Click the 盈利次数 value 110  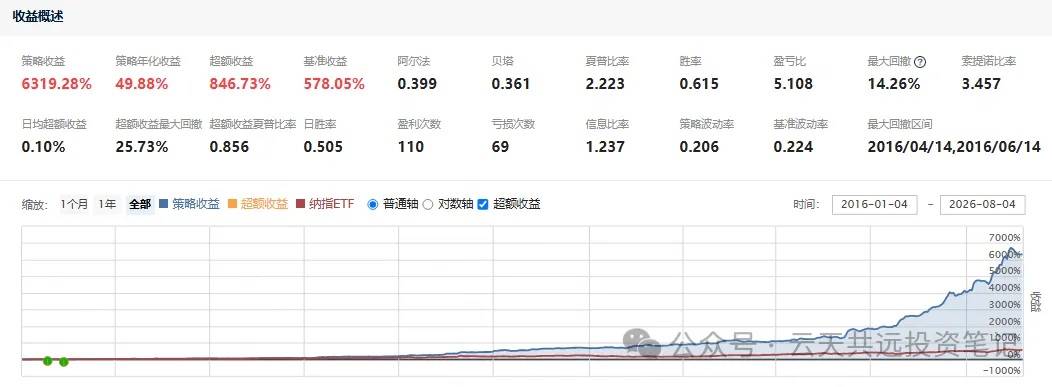coord(411,146)
